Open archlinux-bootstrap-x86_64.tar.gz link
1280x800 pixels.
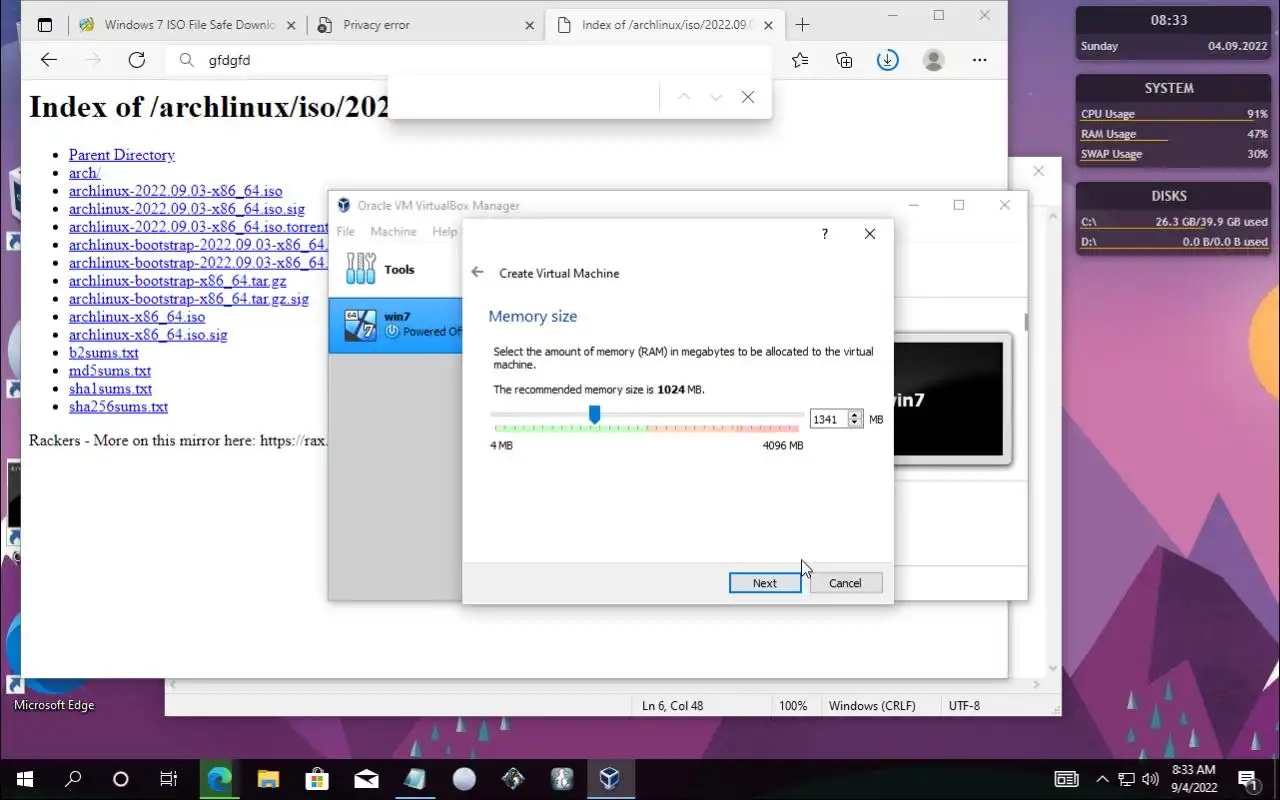tap(178, 281)
